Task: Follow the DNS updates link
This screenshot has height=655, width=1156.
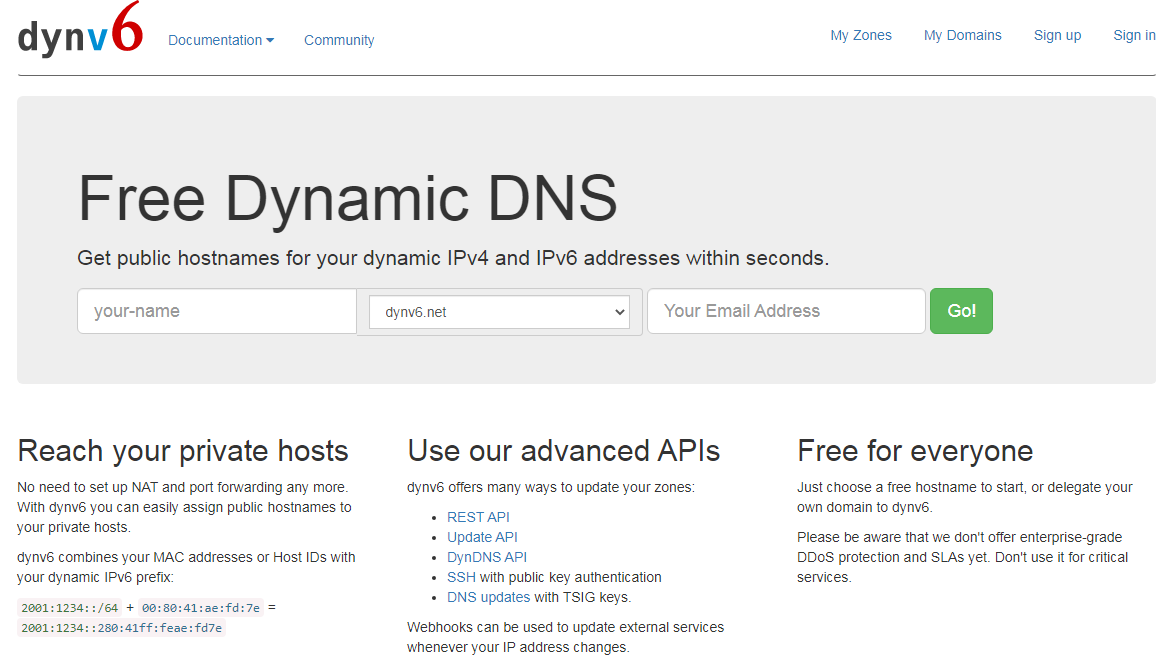Action: coord(488,597)
